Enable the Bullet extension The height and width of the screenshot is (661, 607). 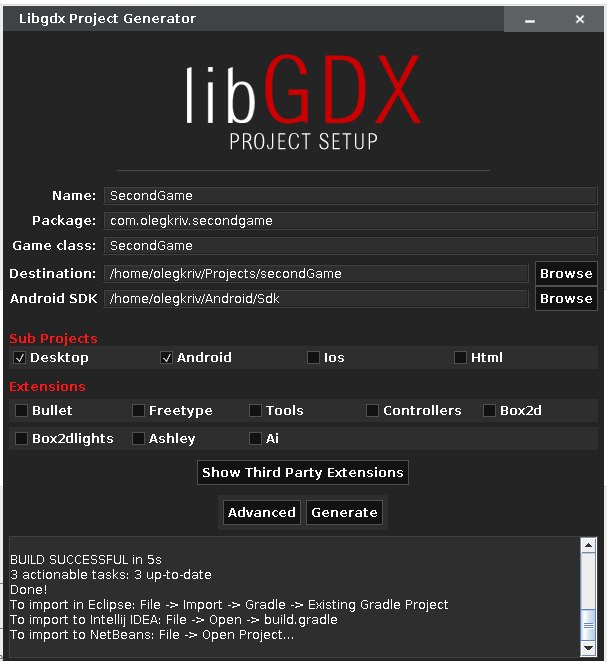21,411
